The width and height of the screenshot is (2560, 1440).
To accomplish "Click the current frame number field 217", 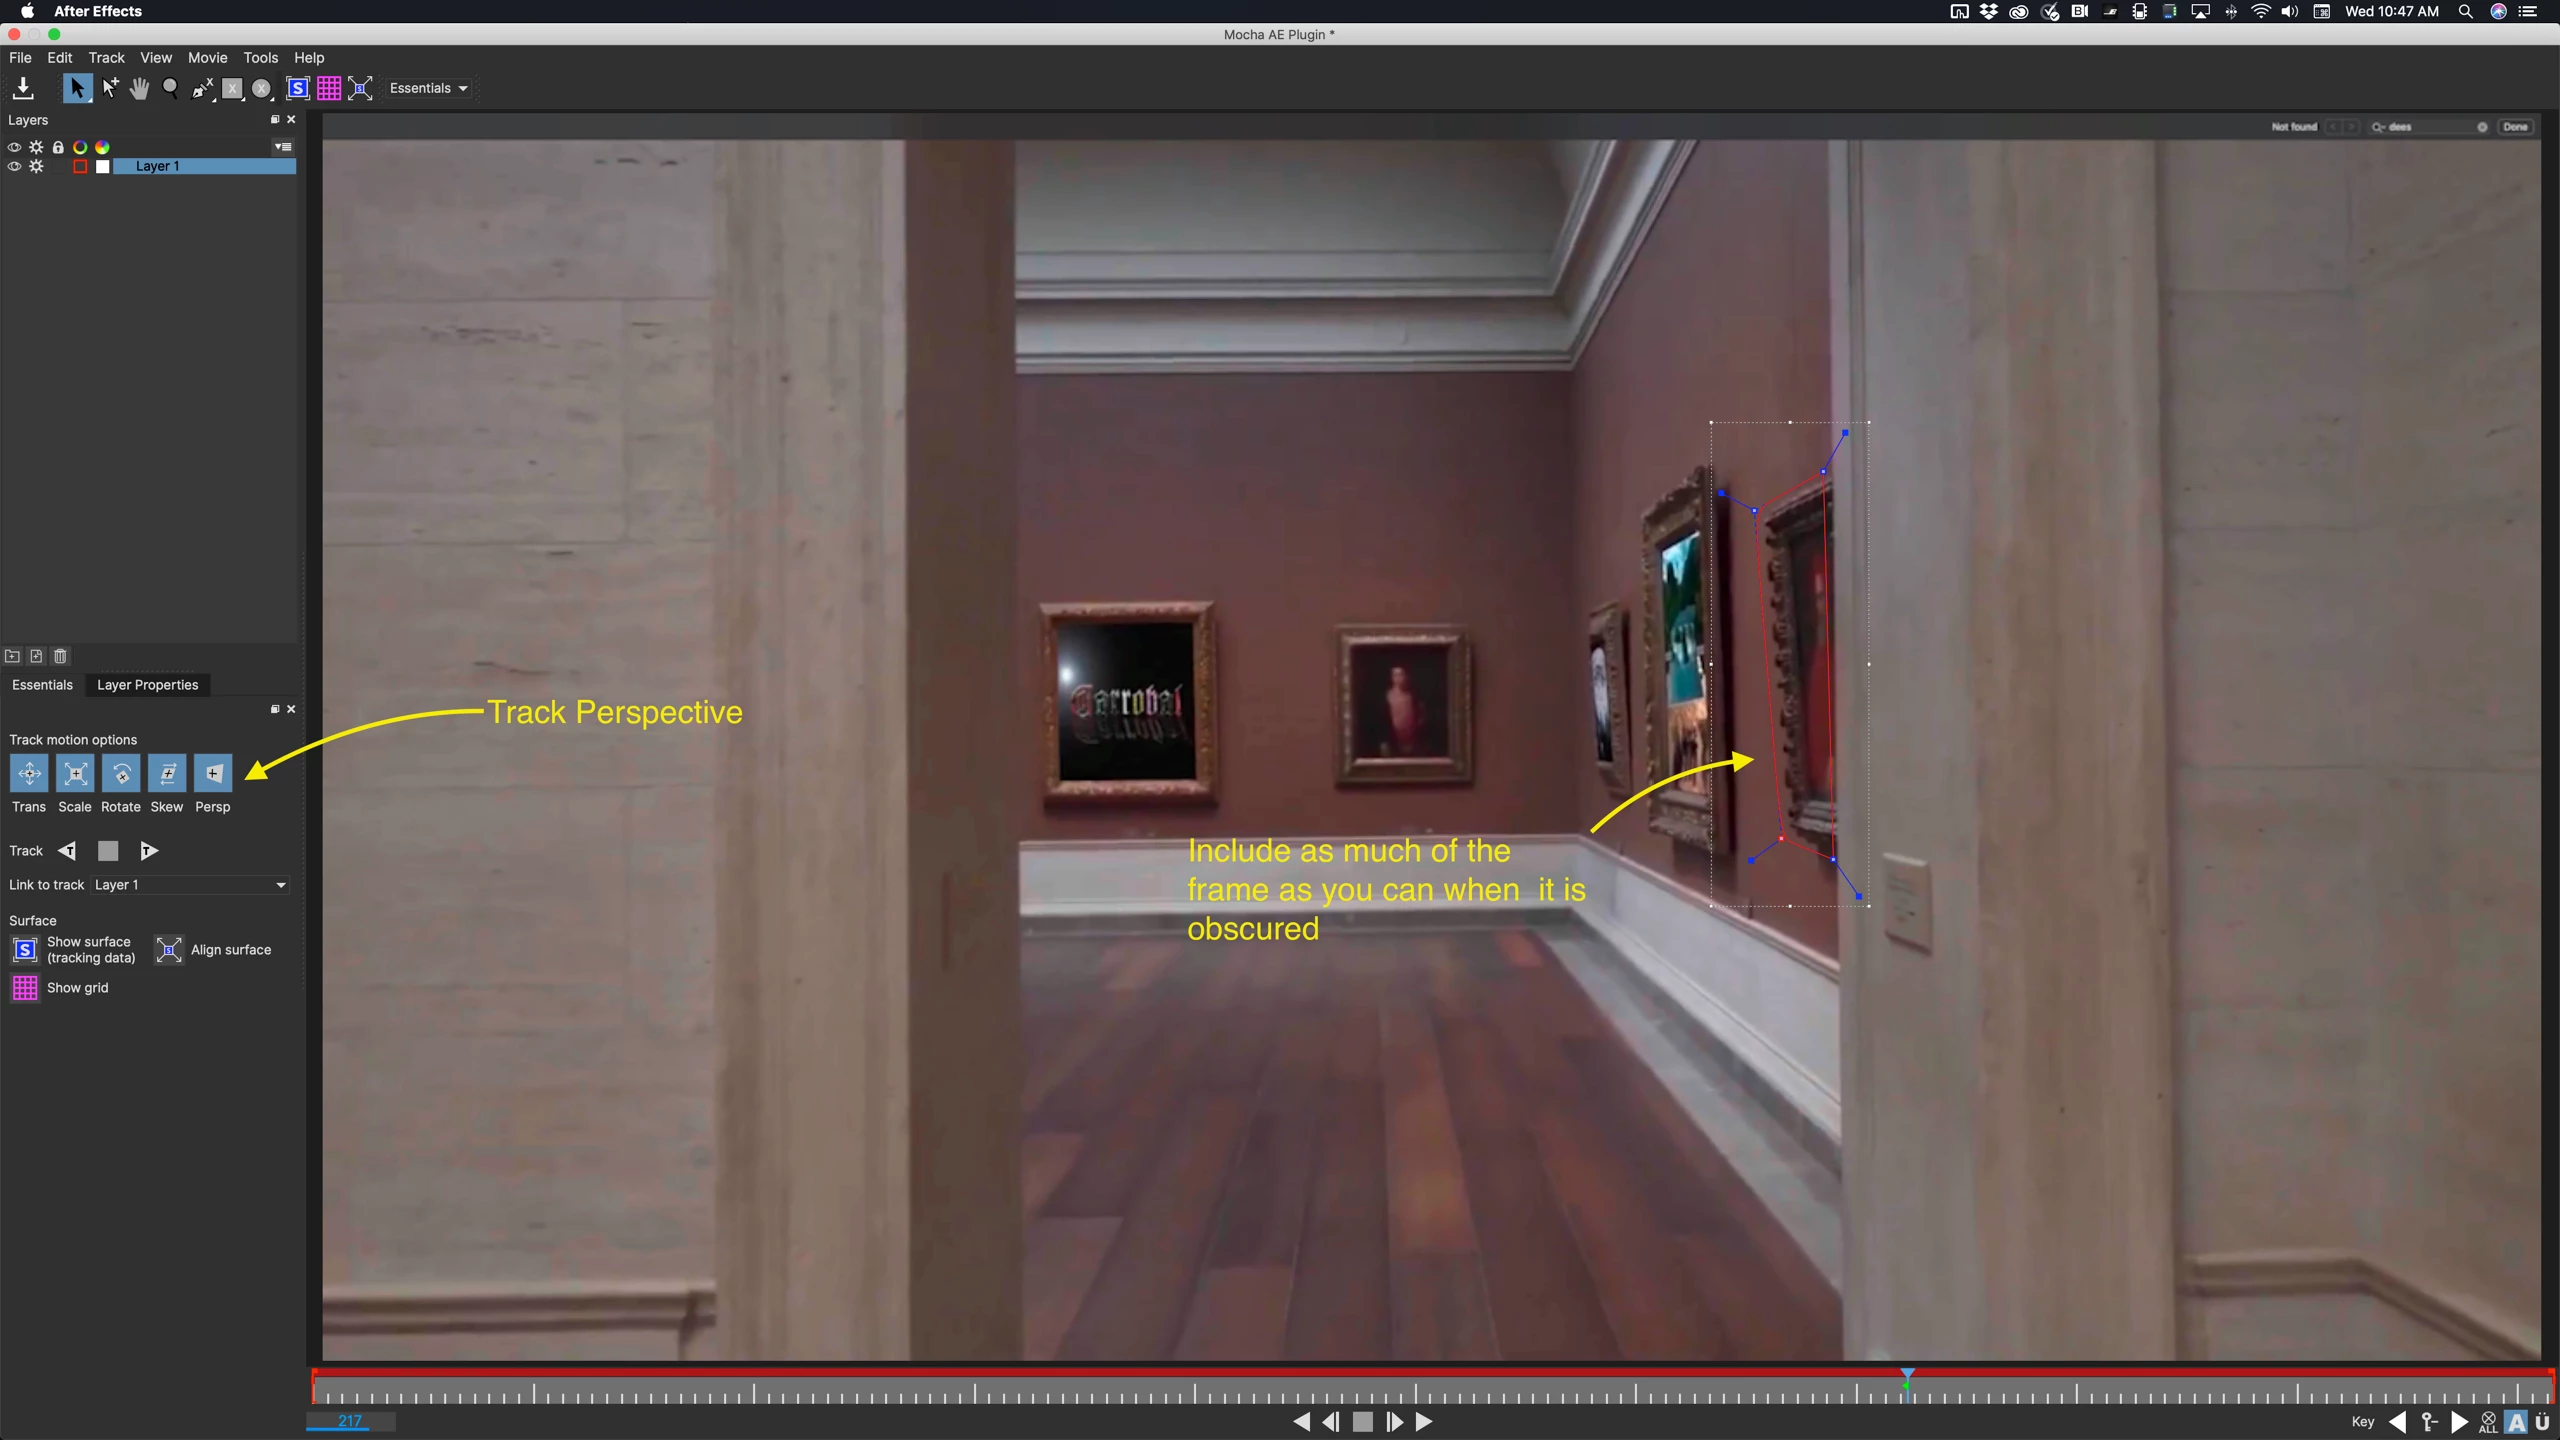I will 350,1421.
